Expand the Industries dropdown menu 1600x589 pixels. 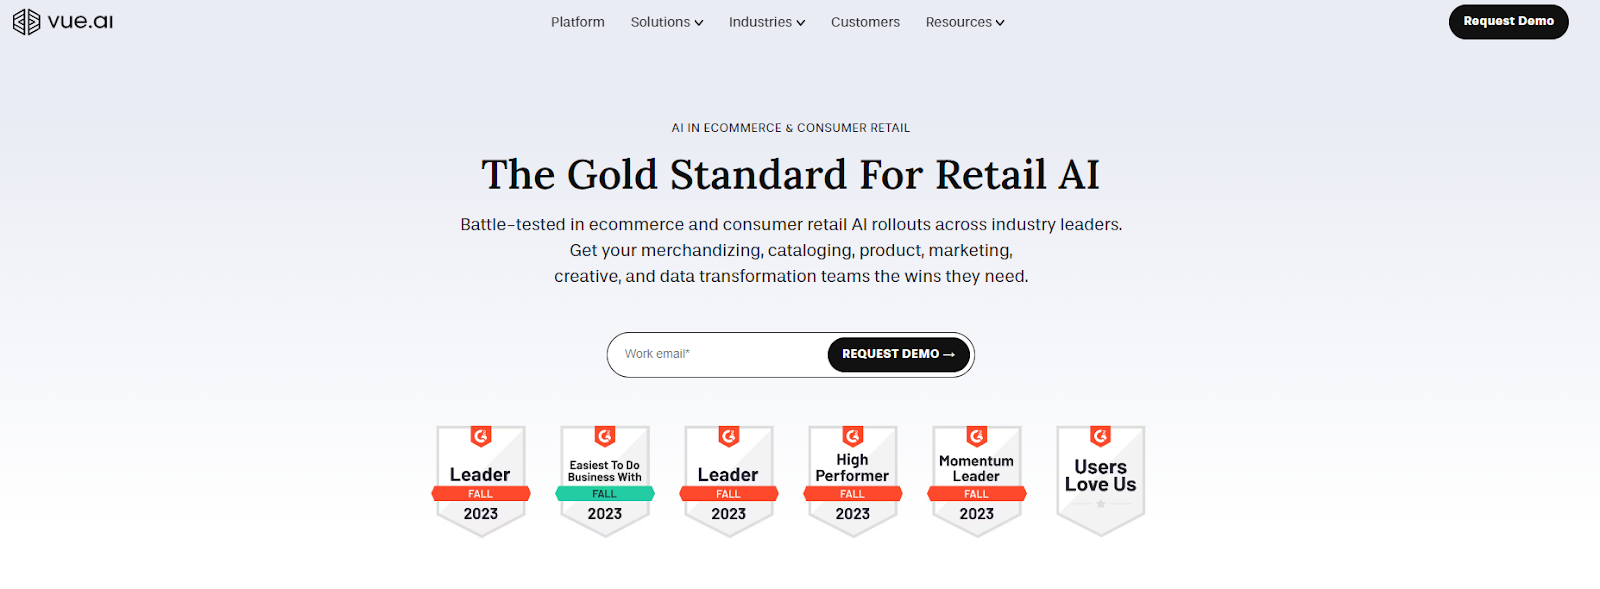coord(767,22)
